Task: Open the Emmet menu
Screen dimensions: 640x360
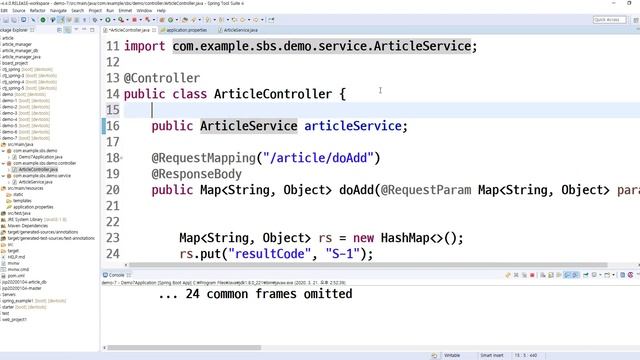Action: 125,11
